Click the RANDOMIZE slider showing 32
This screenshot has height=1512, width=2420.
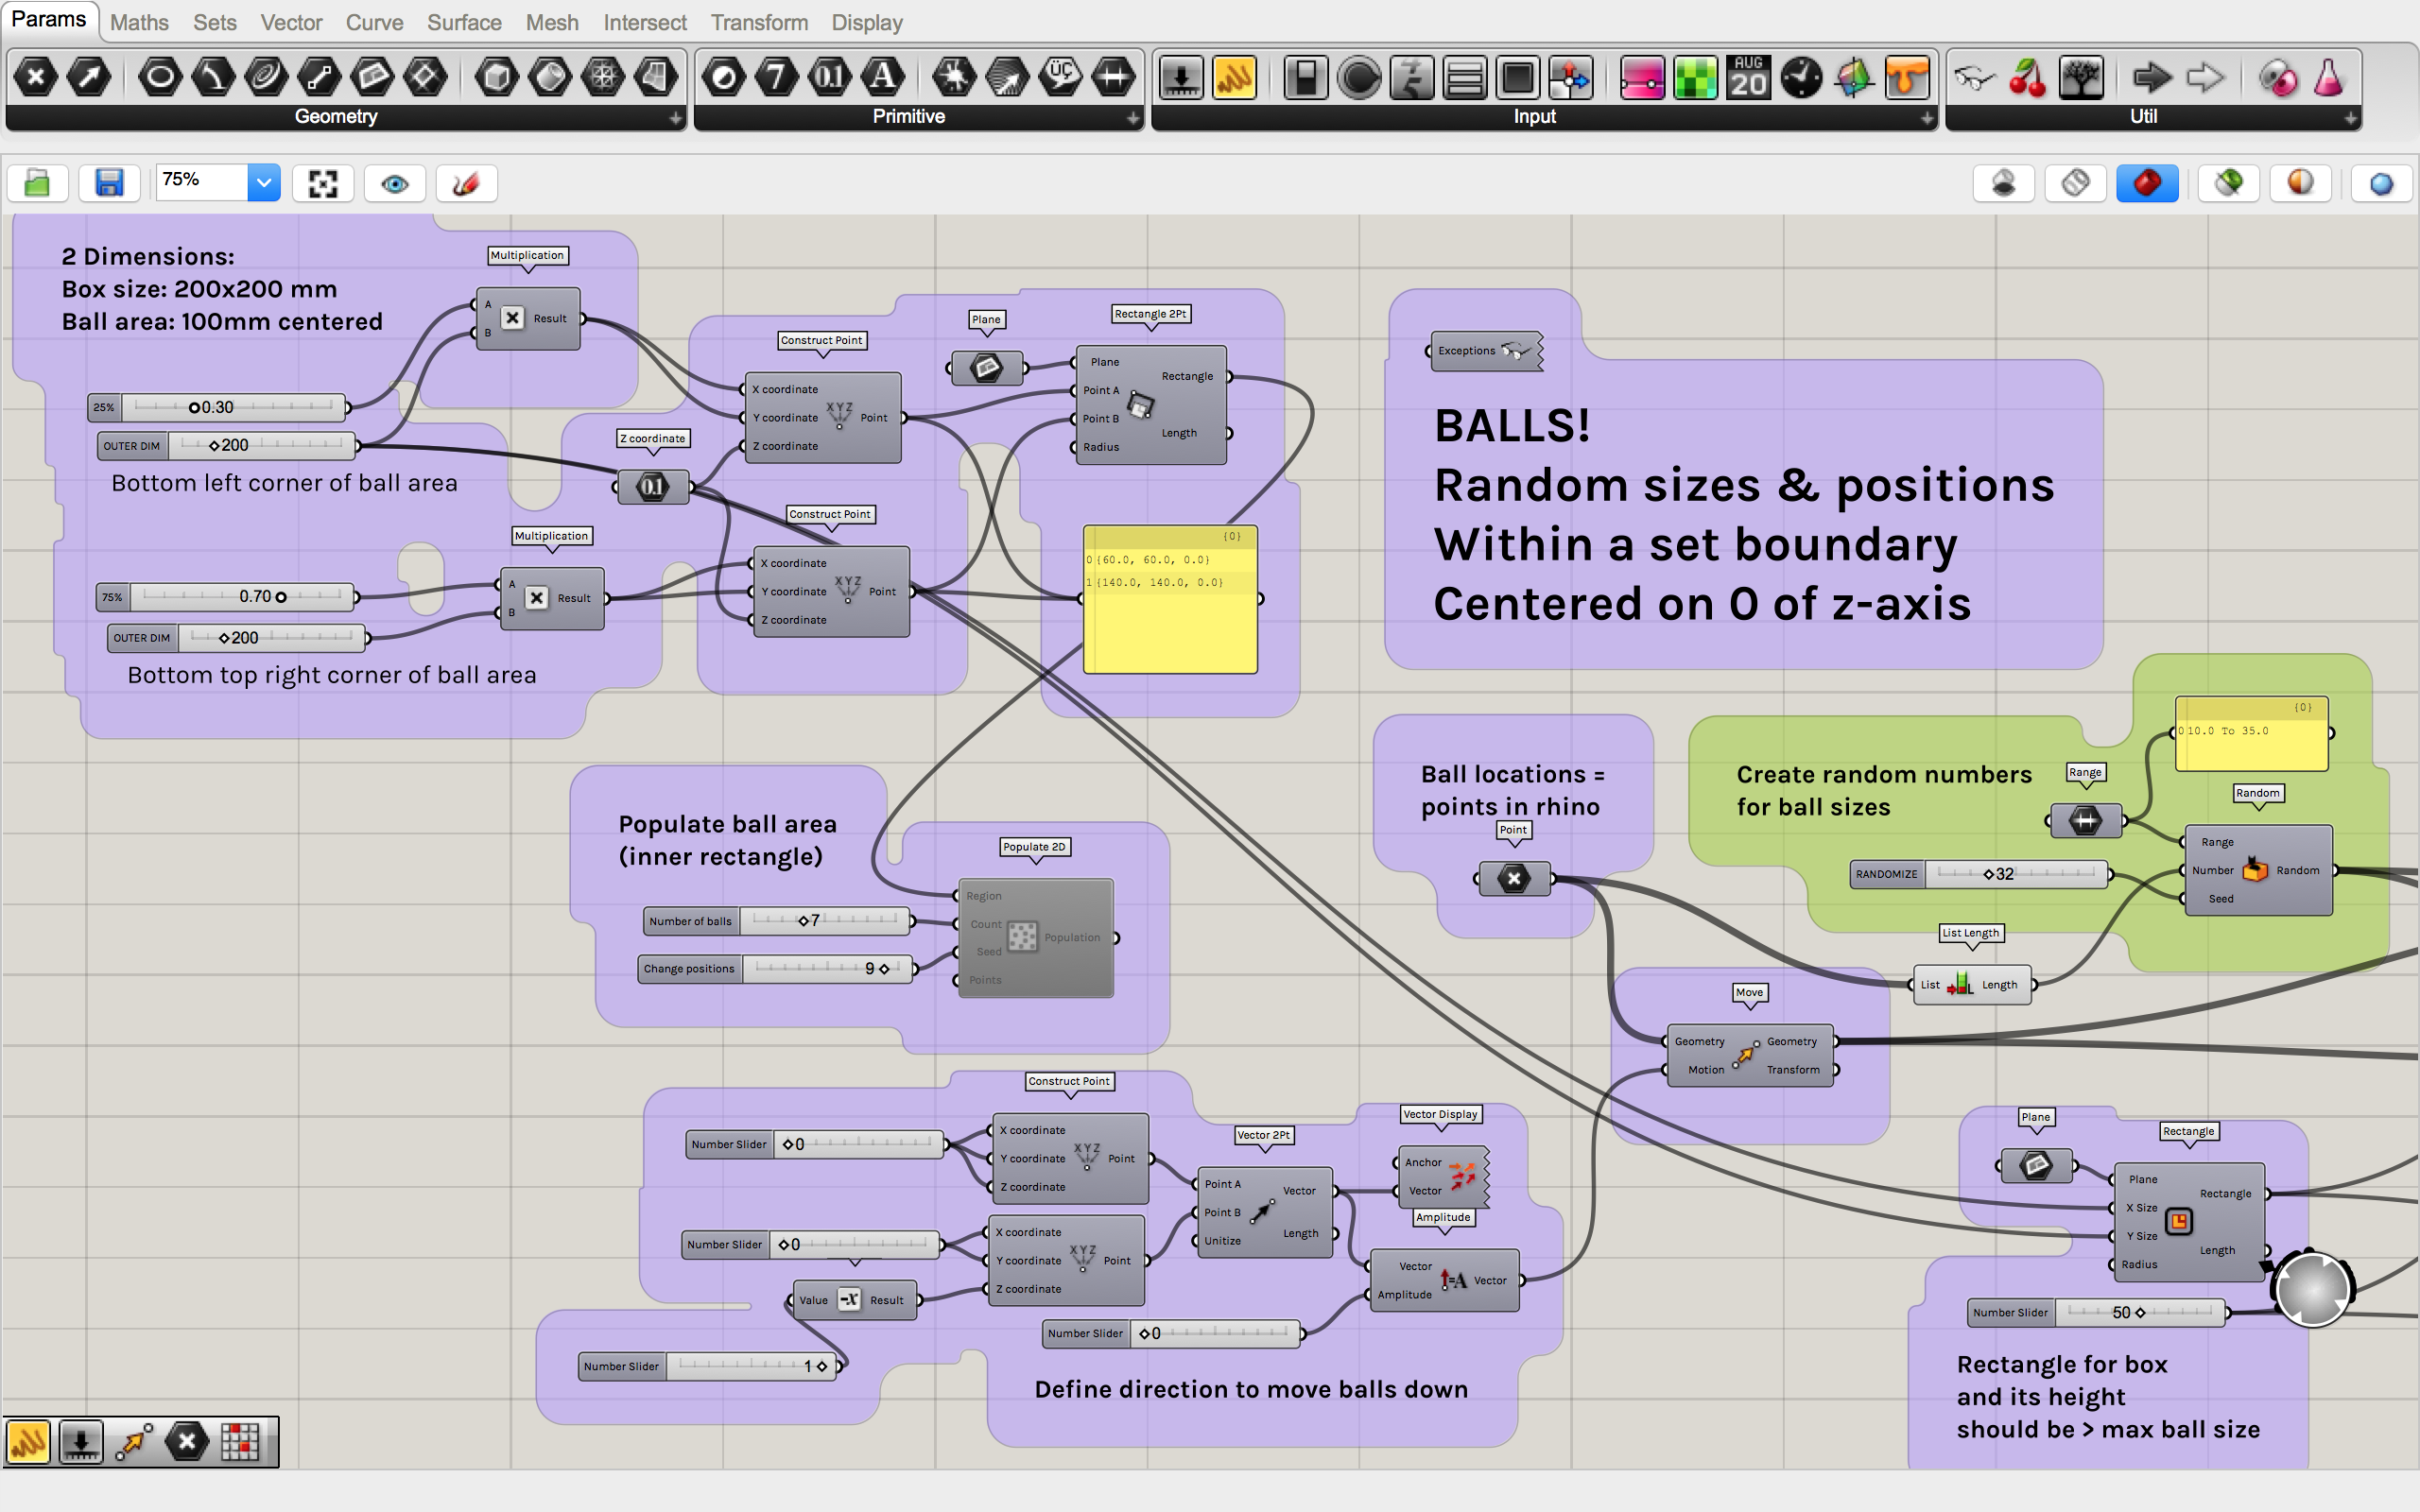click(x=1980, y=874)
